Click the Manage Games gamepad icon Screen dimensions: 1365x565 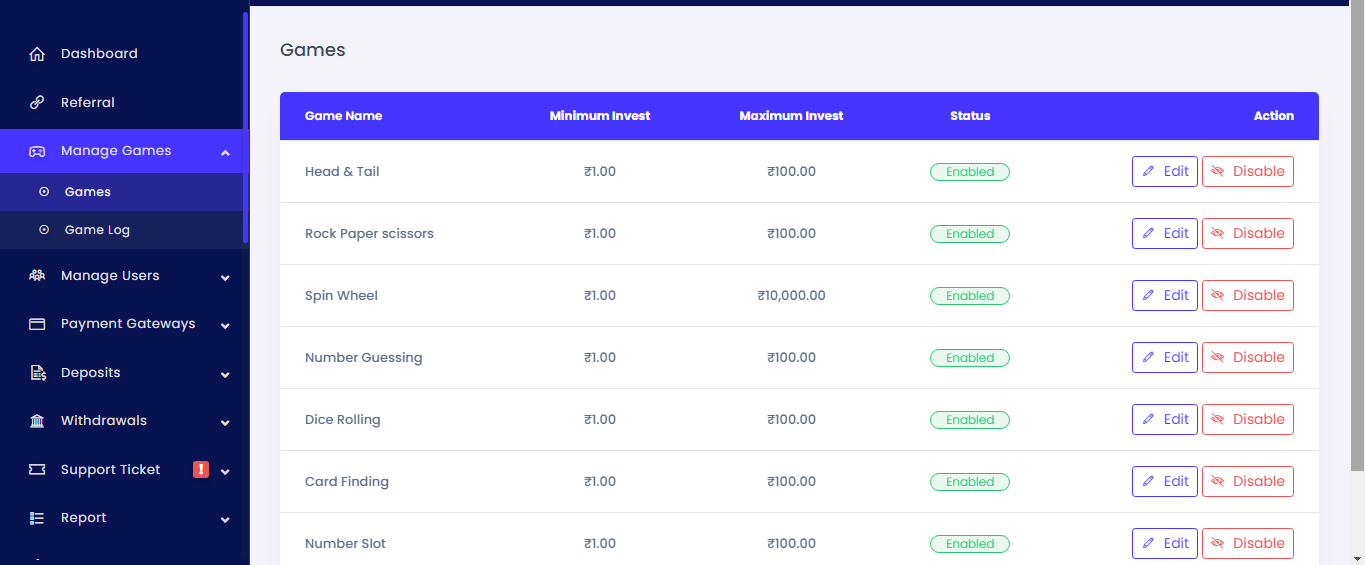[x=37, y=151]
